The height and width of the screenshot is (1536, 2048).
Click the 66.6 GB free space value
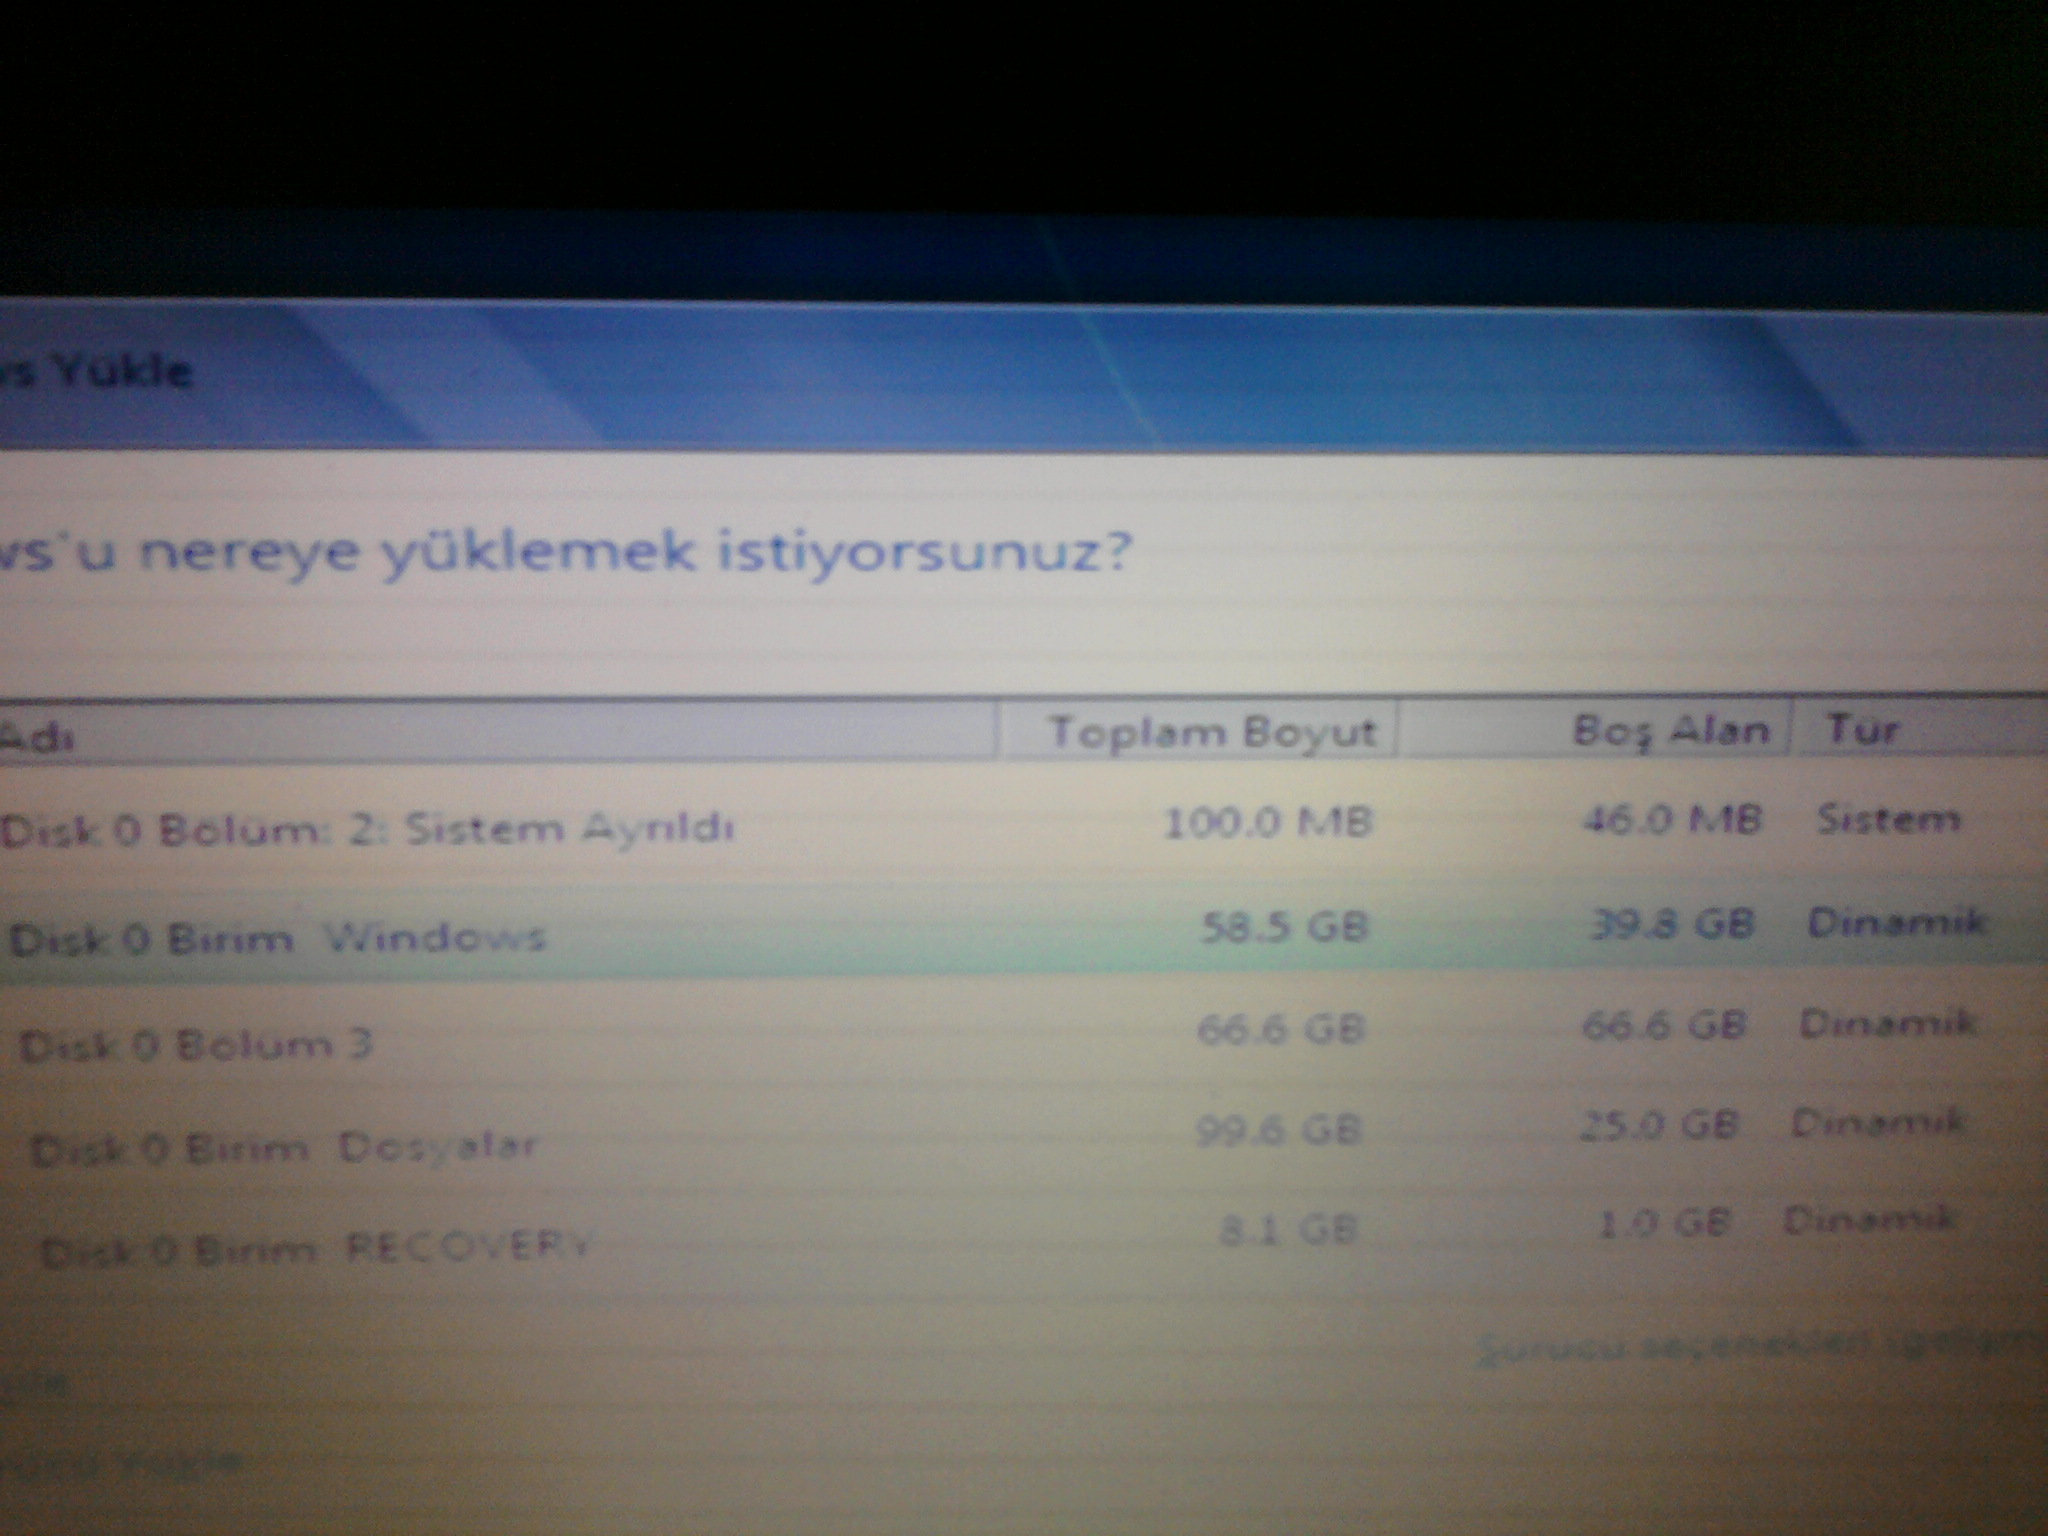tap(1664, 1025)
